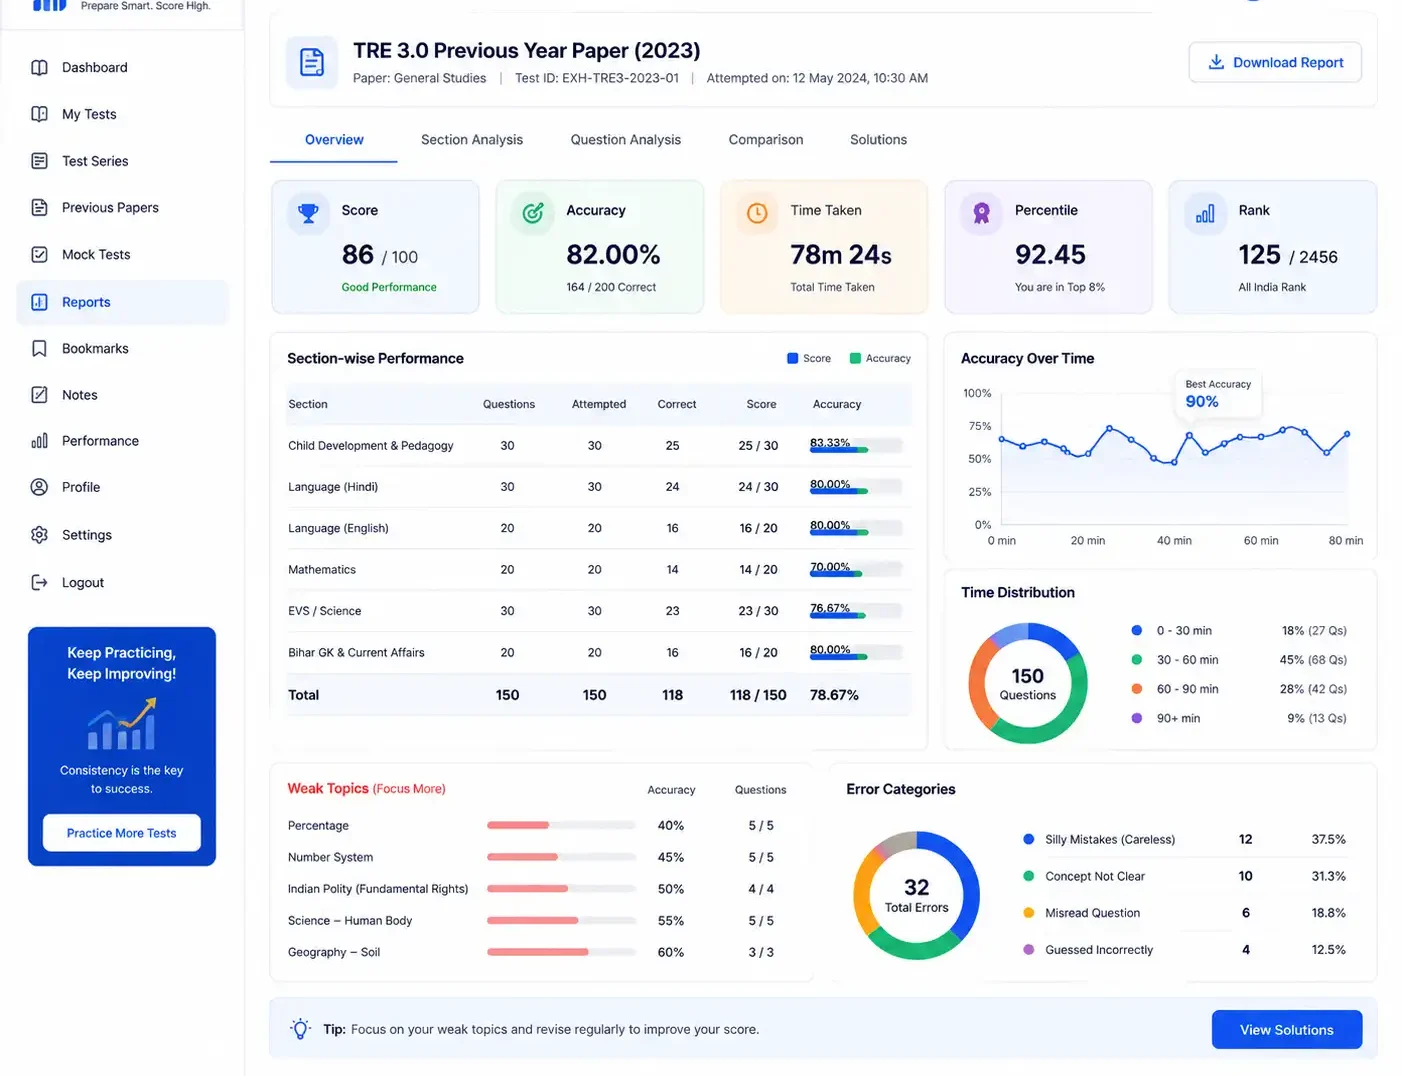Click the blue Score legend swatch
The width and height of the screenshot is (1402, 1076).
point(793,358)
